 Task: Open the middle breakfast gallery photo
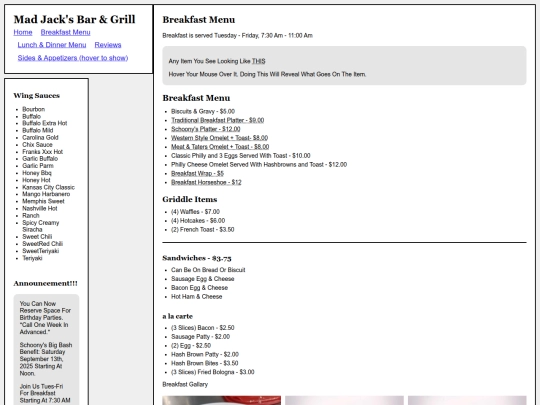(x=344, y=401)
